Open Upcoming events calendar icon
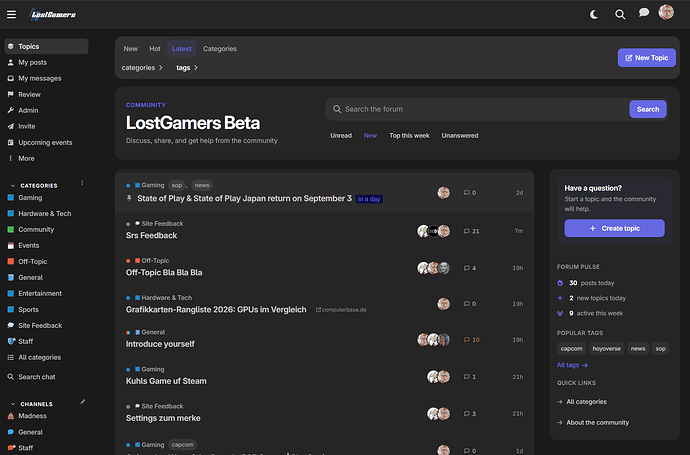The height and width of the screenshot is (455, 690). [x=11, y=142]
